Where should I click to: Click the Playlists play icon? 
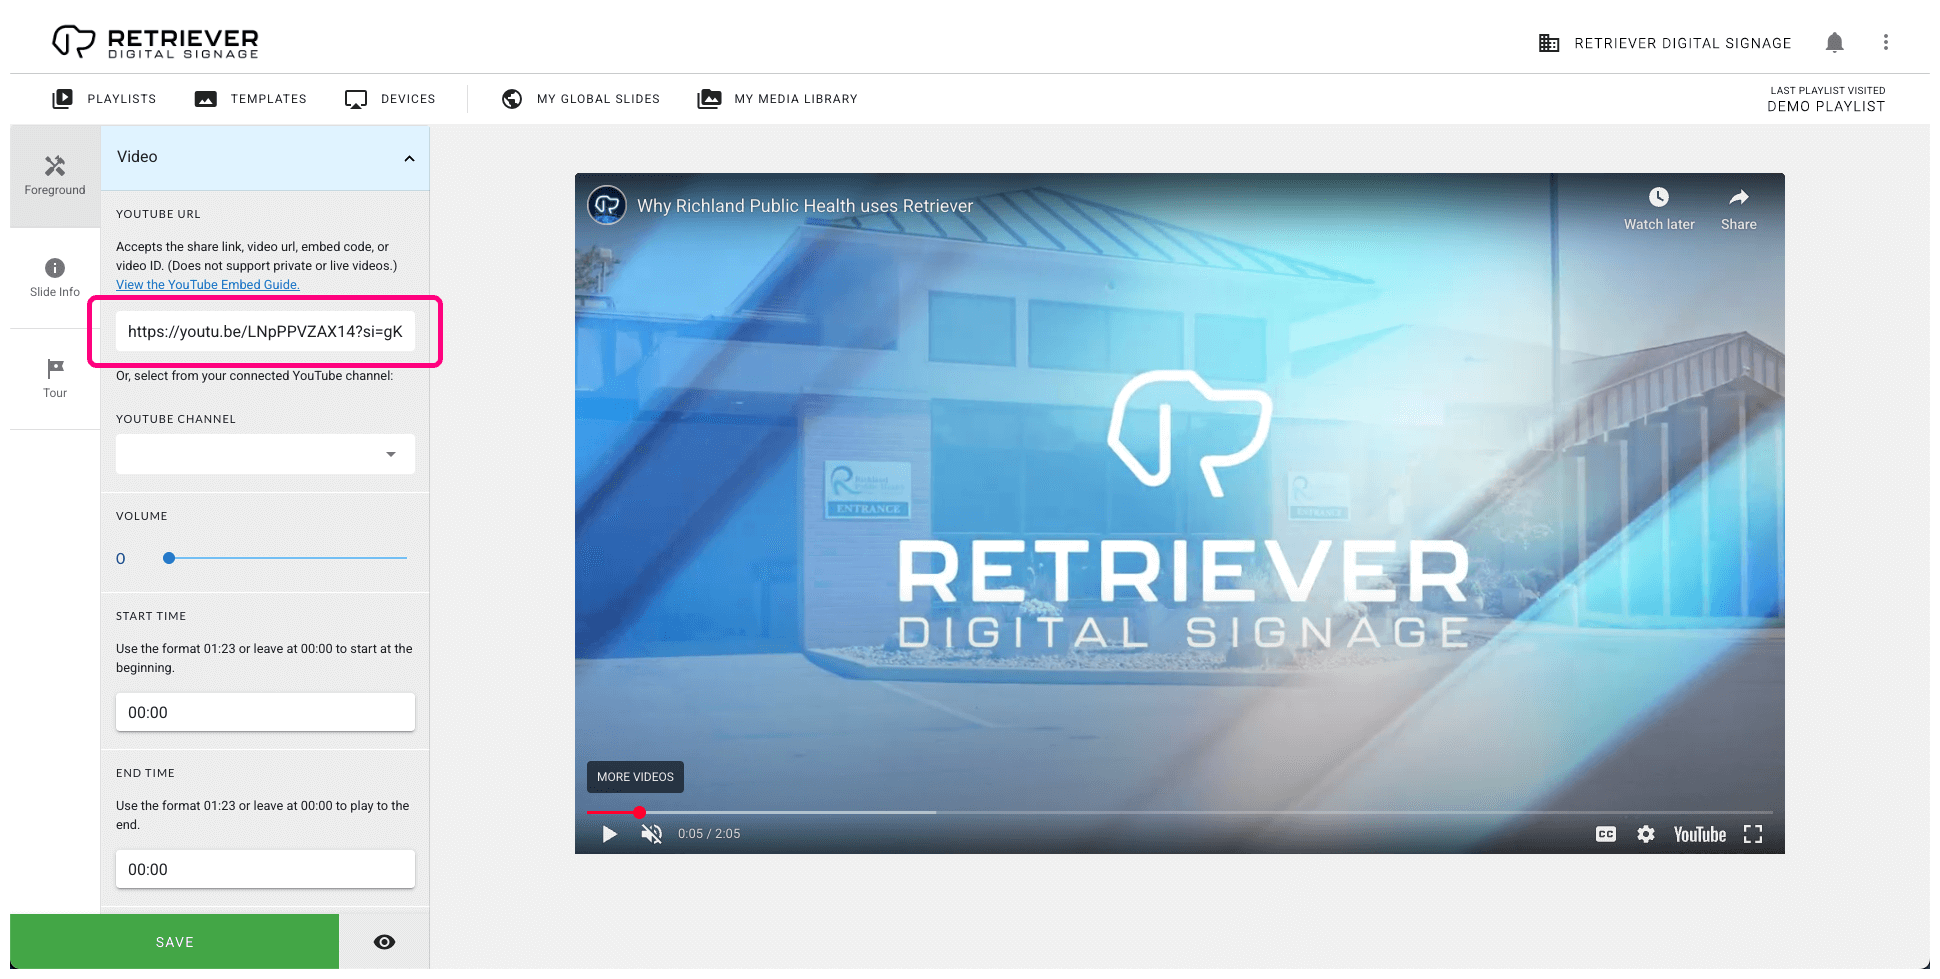(62, 99)
